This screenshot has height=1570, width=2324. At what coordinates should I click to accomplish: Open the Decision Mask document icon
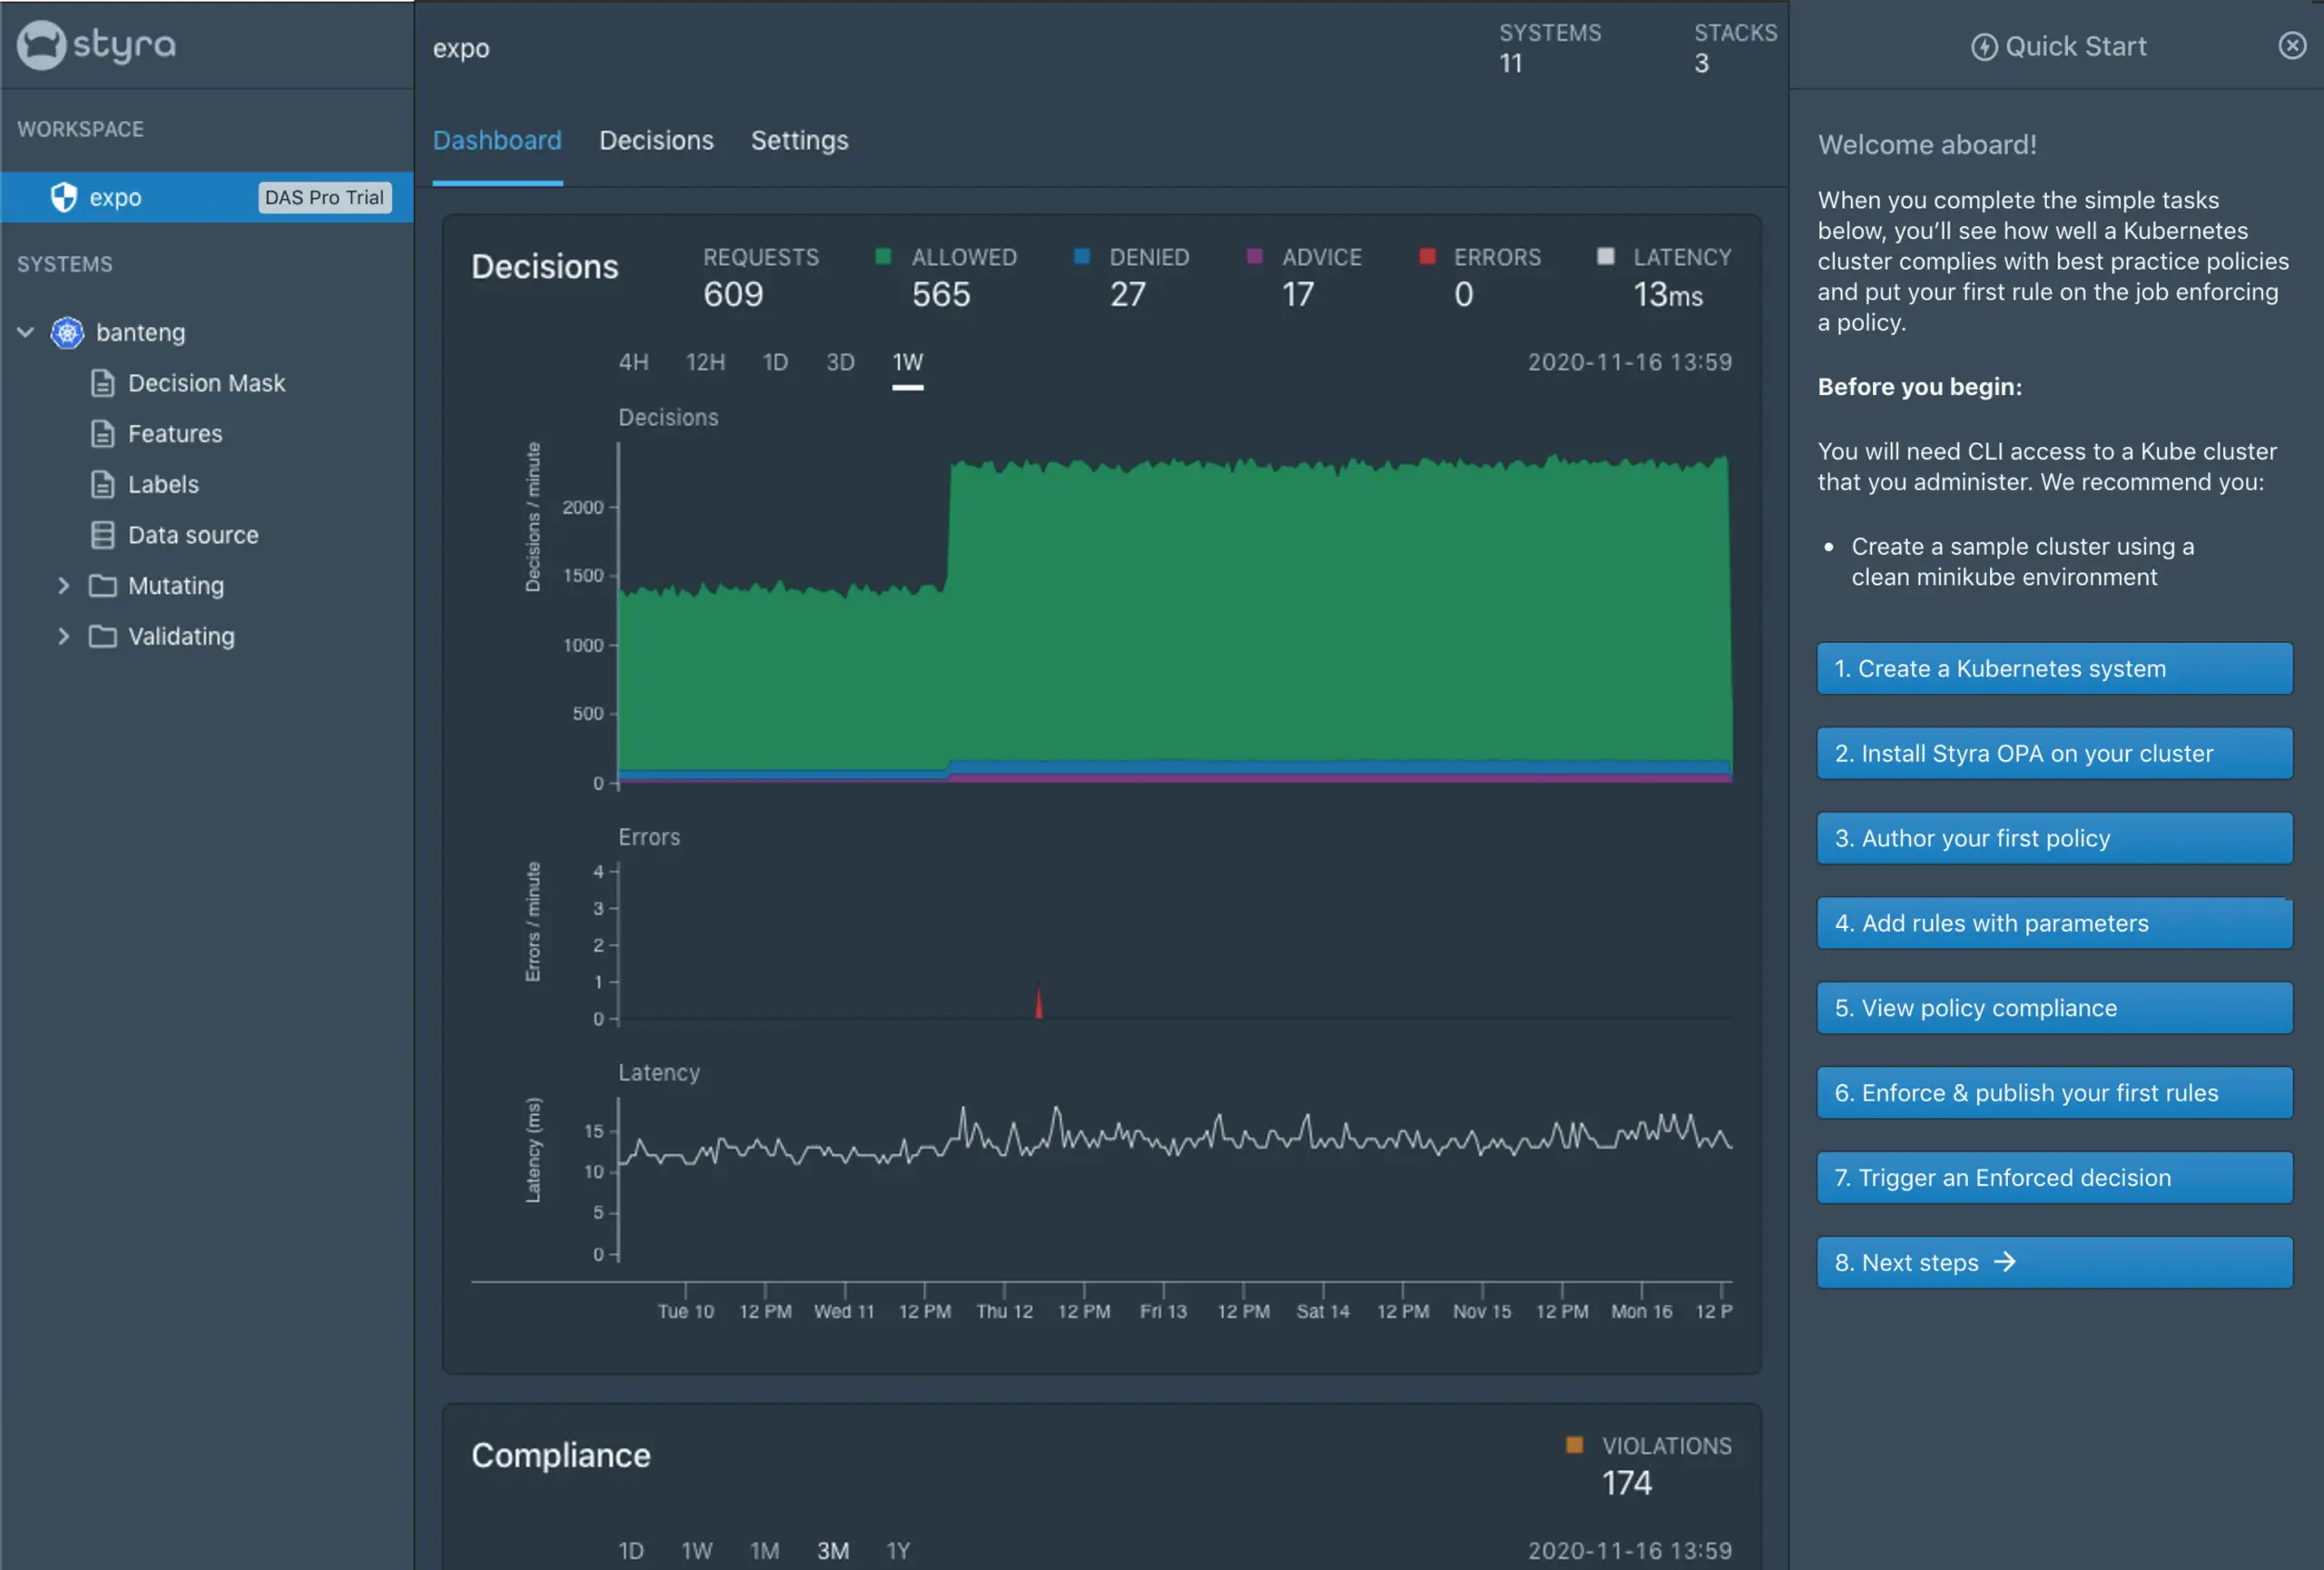coord(102,383)
